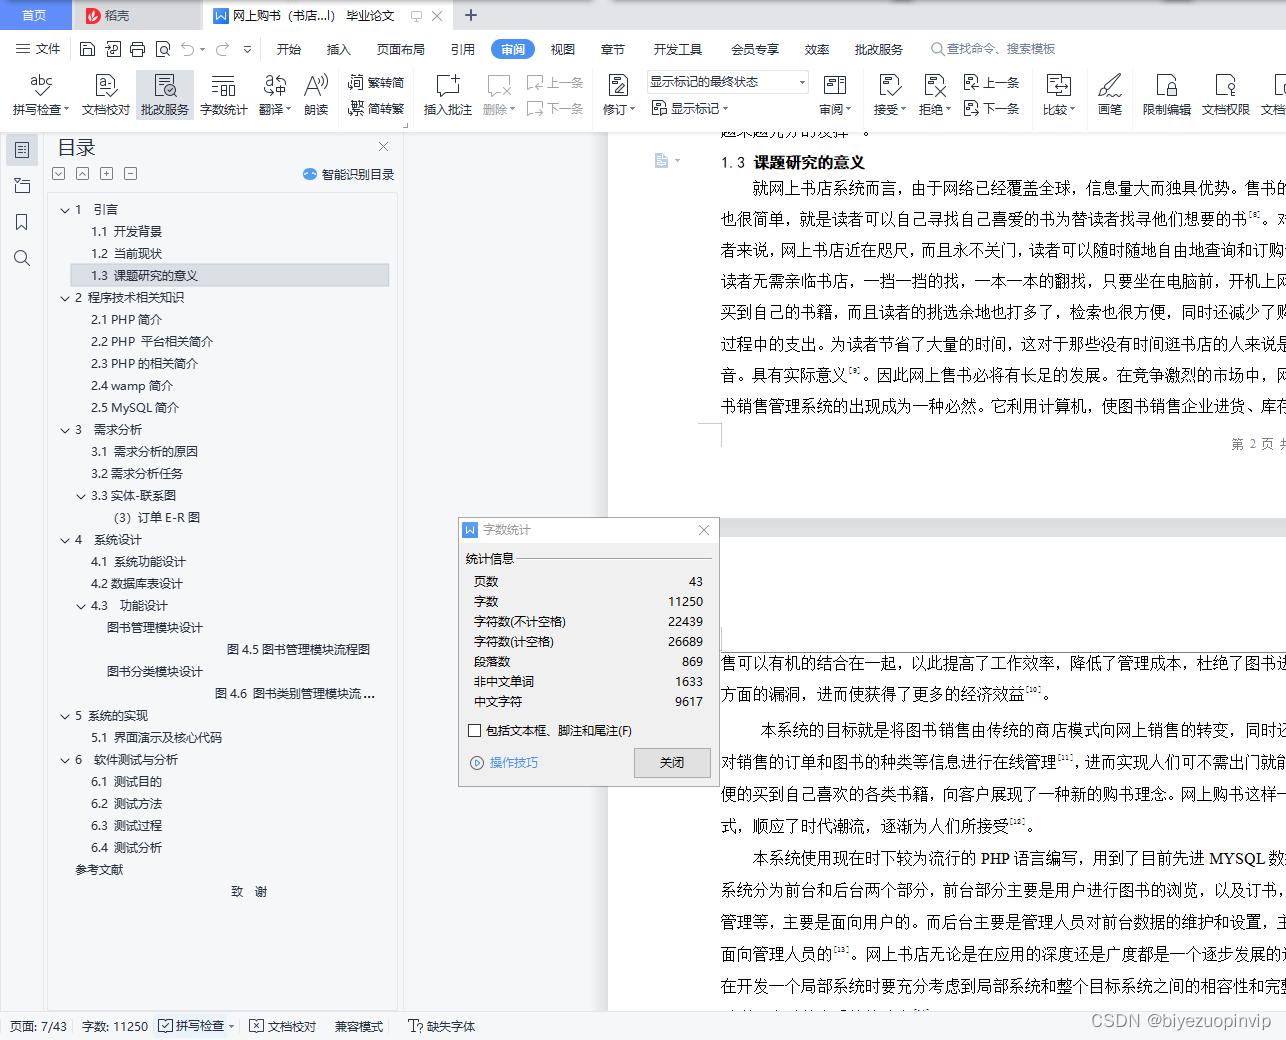Insert a comment (插入批注)

click(x=447, y=95)
